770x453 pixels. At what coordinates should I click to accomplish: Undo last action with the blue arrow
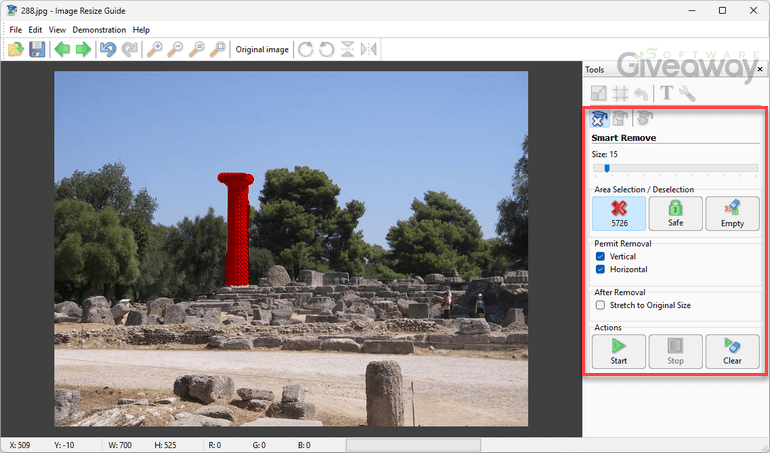click(x=108, y=49)
